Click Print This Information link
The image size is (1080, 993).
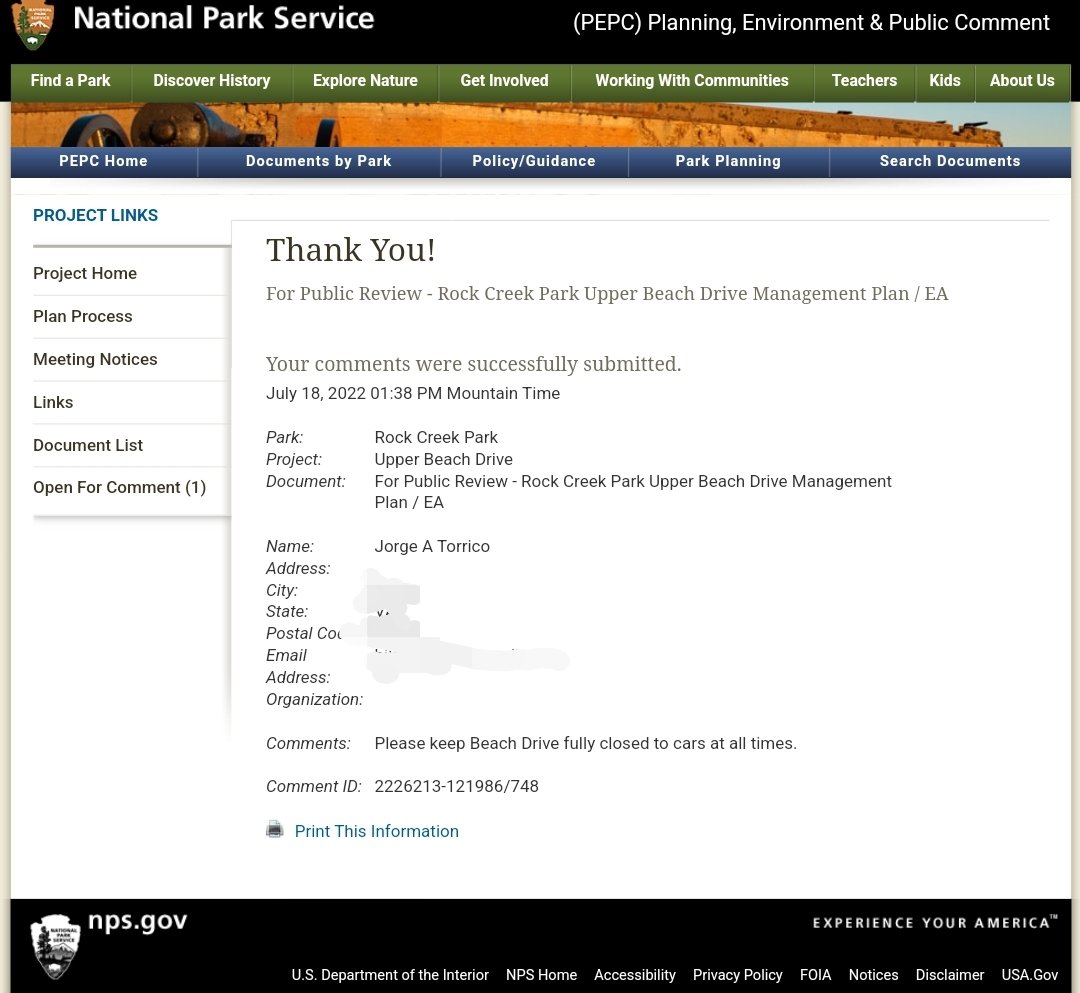pyautogui.click(x=377, y=831)
